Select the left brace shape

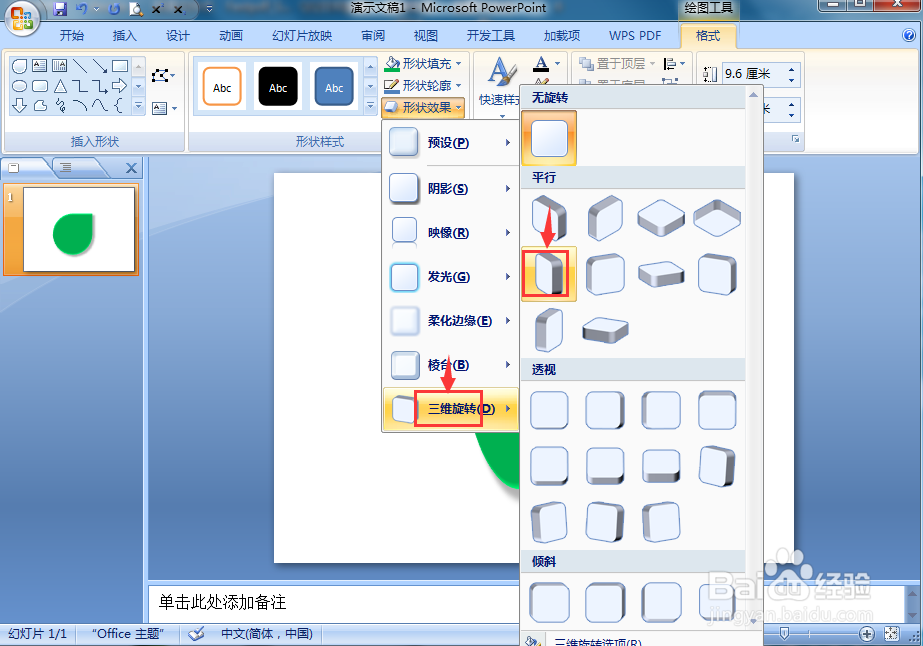tap(119, 106)
